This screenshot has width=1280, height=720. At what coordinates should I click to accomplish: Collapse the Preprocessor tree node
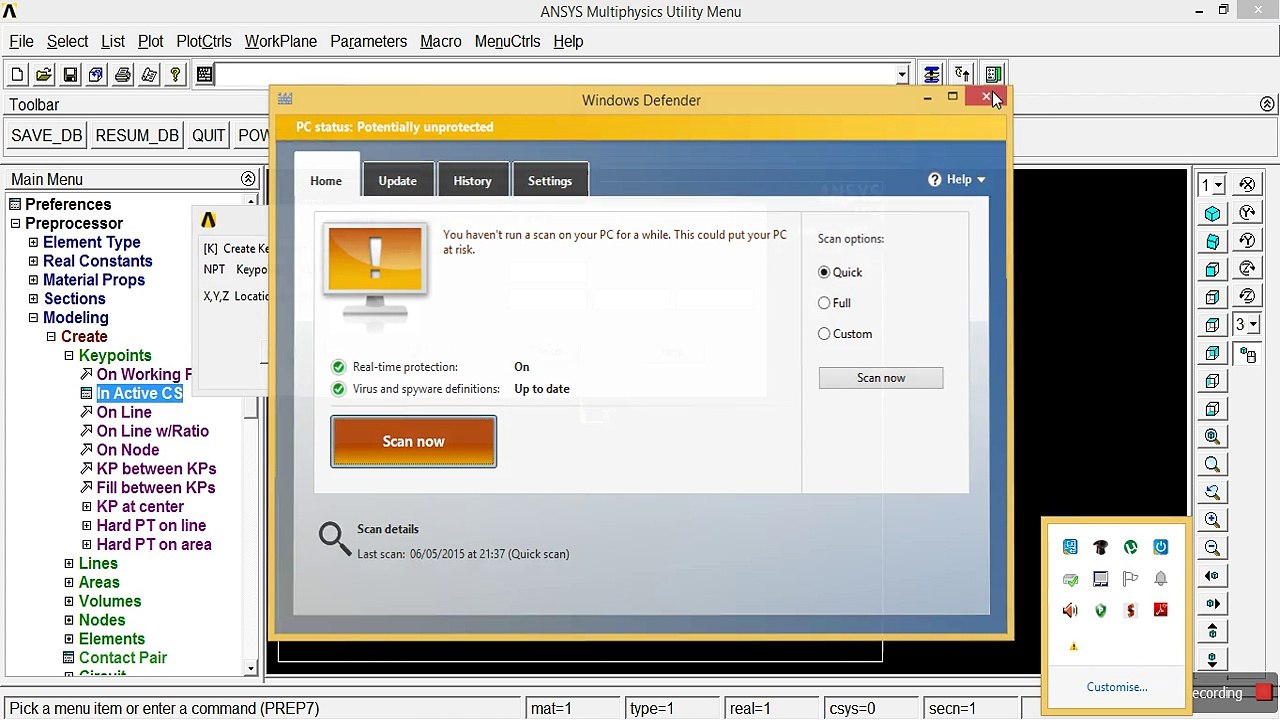click(15, 224)
